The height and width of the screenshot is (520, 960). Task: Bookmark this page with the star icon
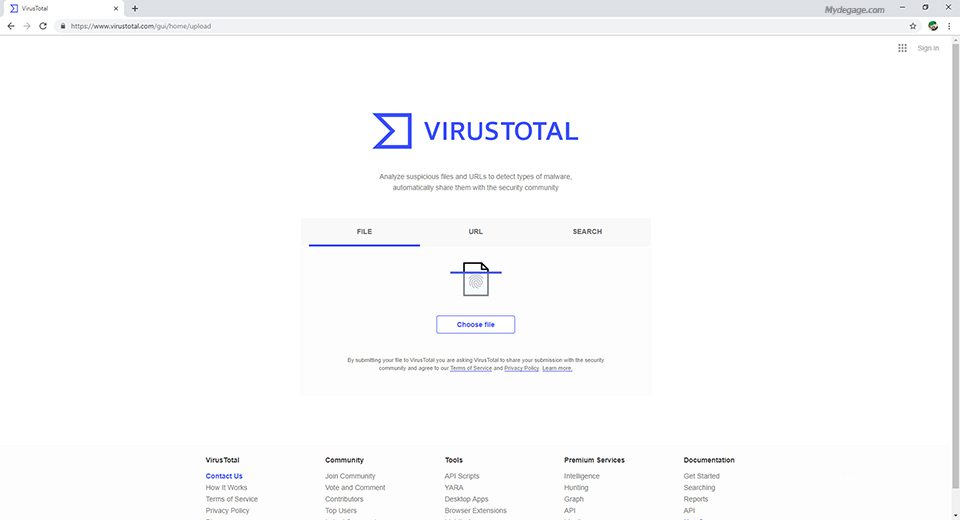(913, 26)
